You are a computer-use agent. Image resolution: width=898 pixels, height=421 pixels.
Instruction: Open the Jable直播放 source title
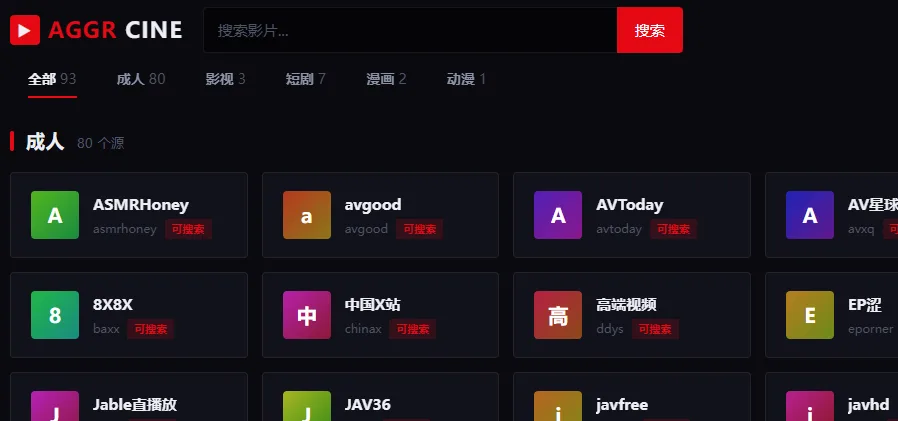click(x=135, y=405)
